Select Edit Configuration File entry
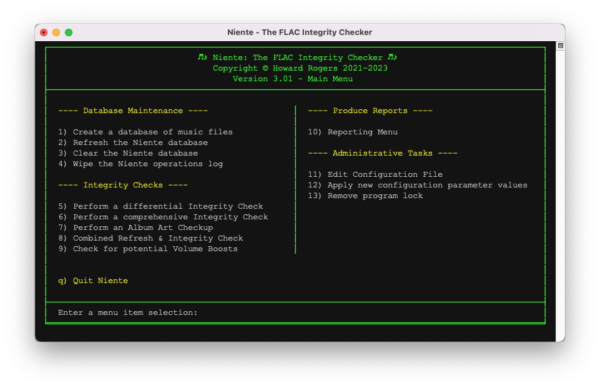 tap(375, 174)
